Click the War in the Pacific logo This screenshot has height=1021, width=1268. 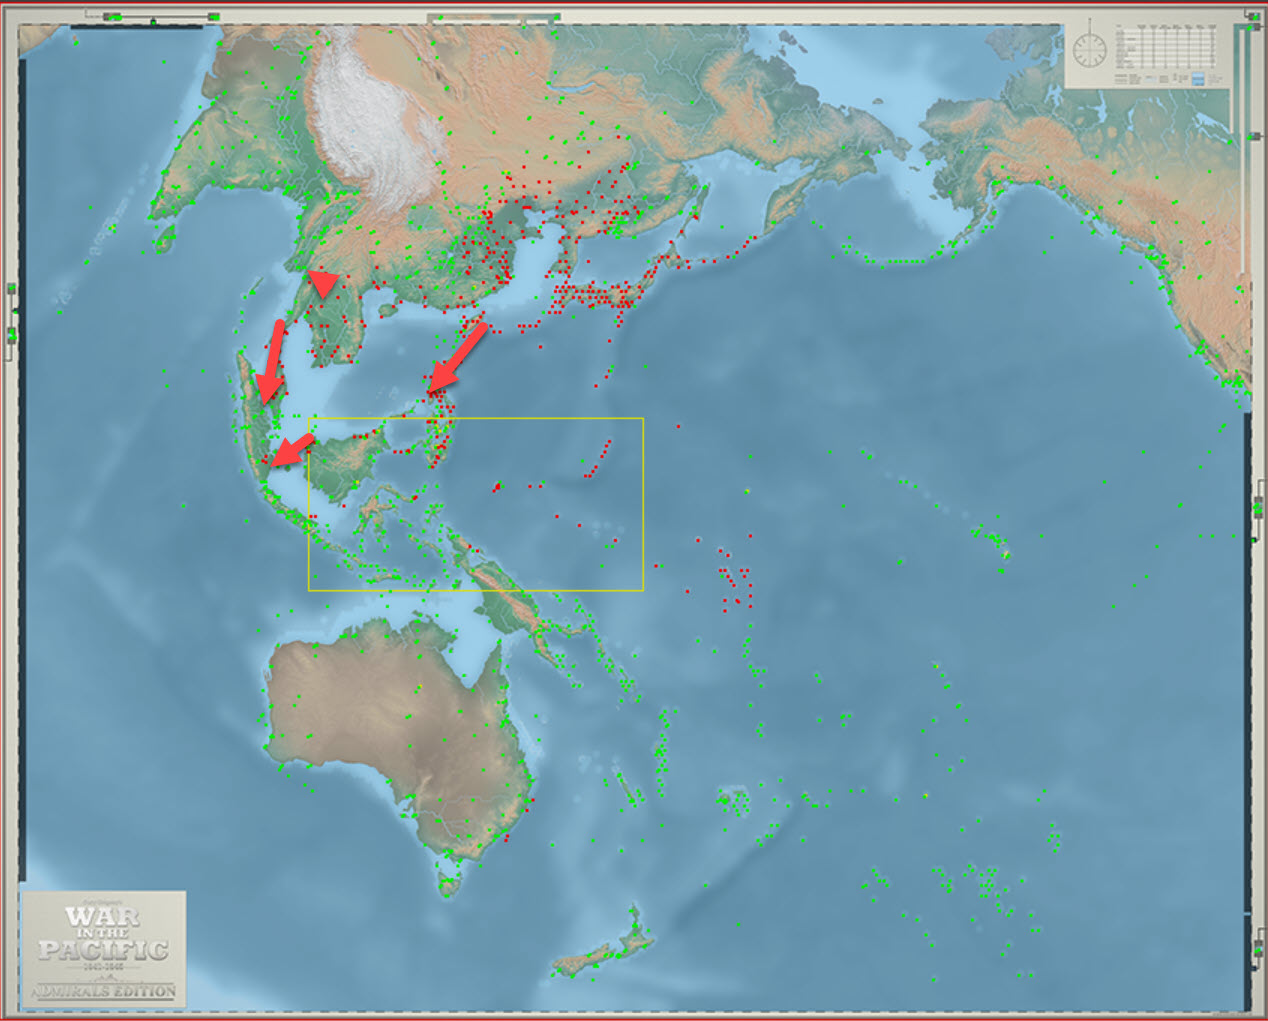[x=103, y=948]
